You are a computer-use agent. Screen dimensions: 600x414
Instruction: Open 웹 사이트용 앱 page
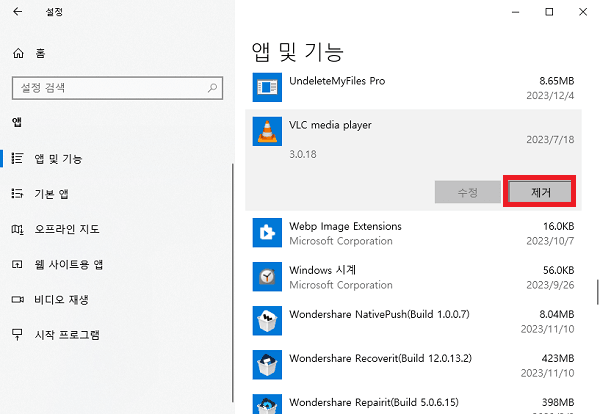pyautogui.click(x=68, y=264)
